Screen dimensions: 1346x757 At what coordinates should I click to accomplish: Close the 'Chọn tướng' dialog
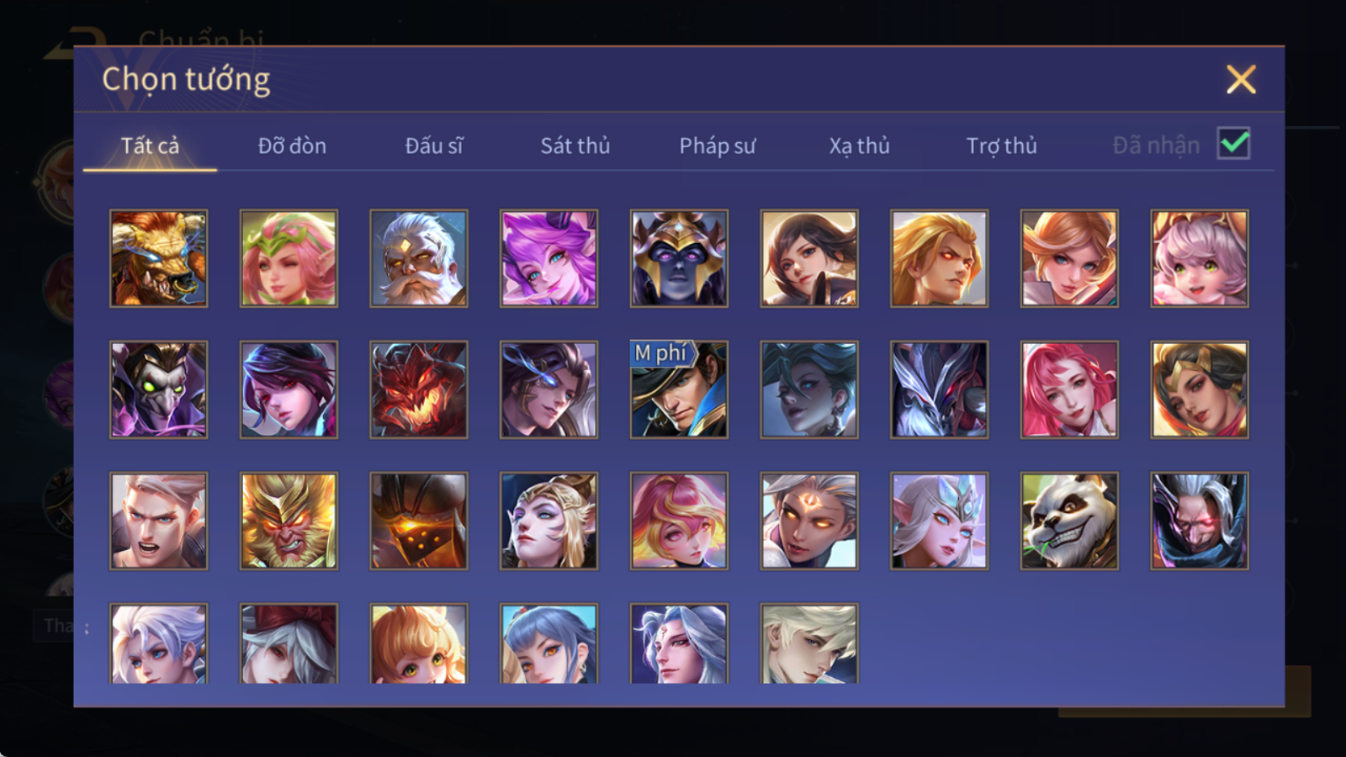click(x=1241, y=79)
